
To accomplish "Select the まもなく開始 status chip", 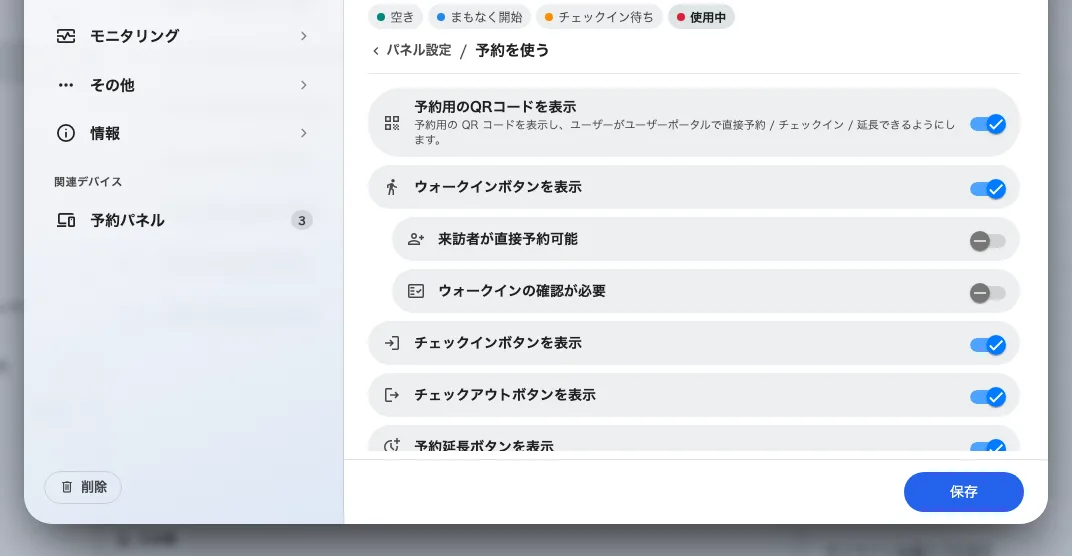I will click(479, 17).
